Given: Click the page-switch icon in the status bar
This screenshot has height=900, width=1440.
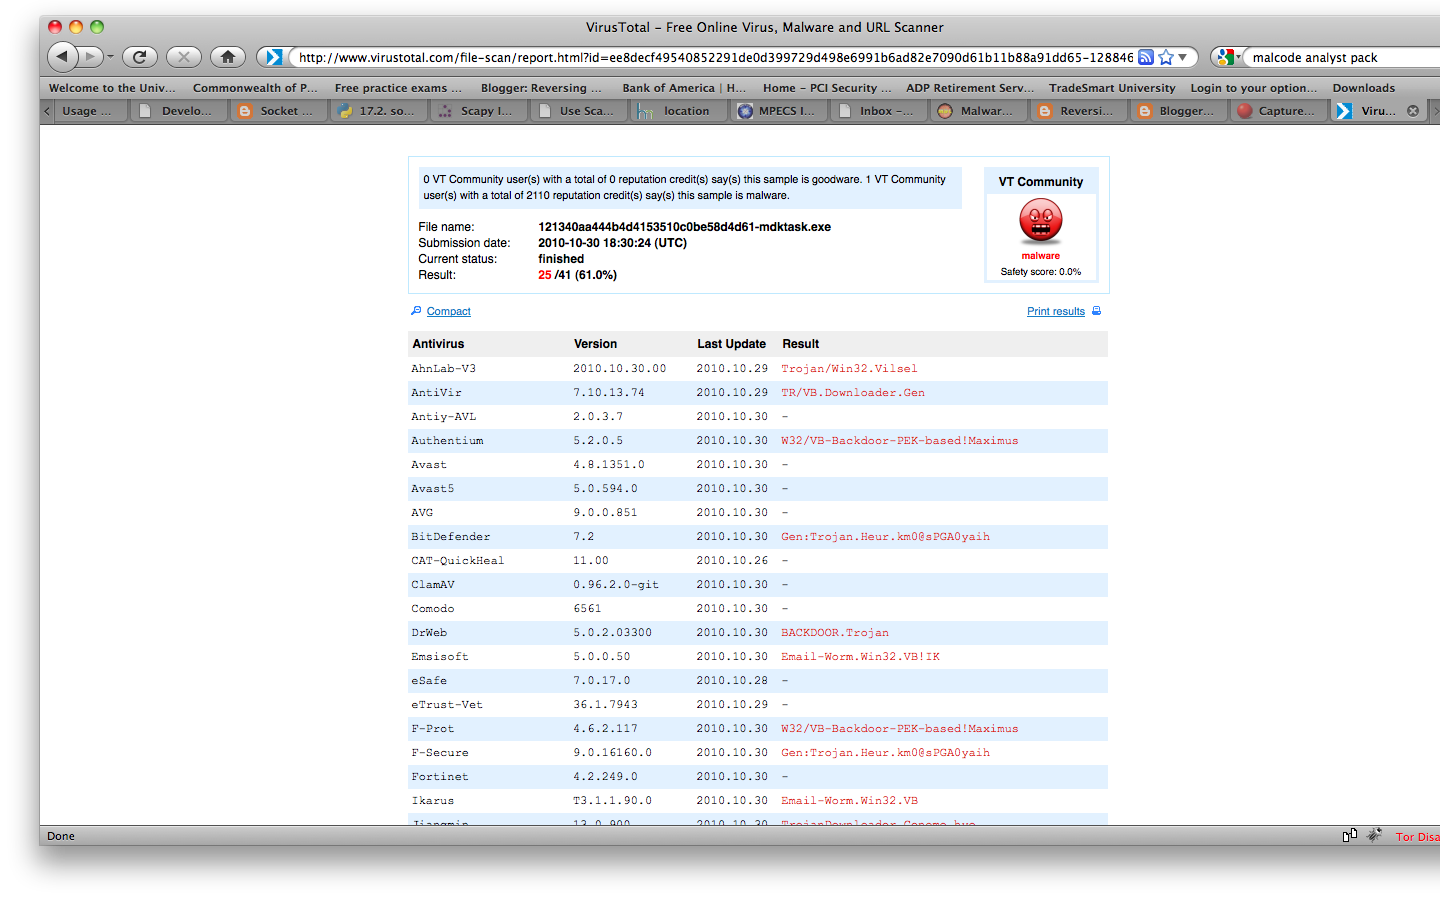Looking at the screenshot, I should (x=1350, y=835).
